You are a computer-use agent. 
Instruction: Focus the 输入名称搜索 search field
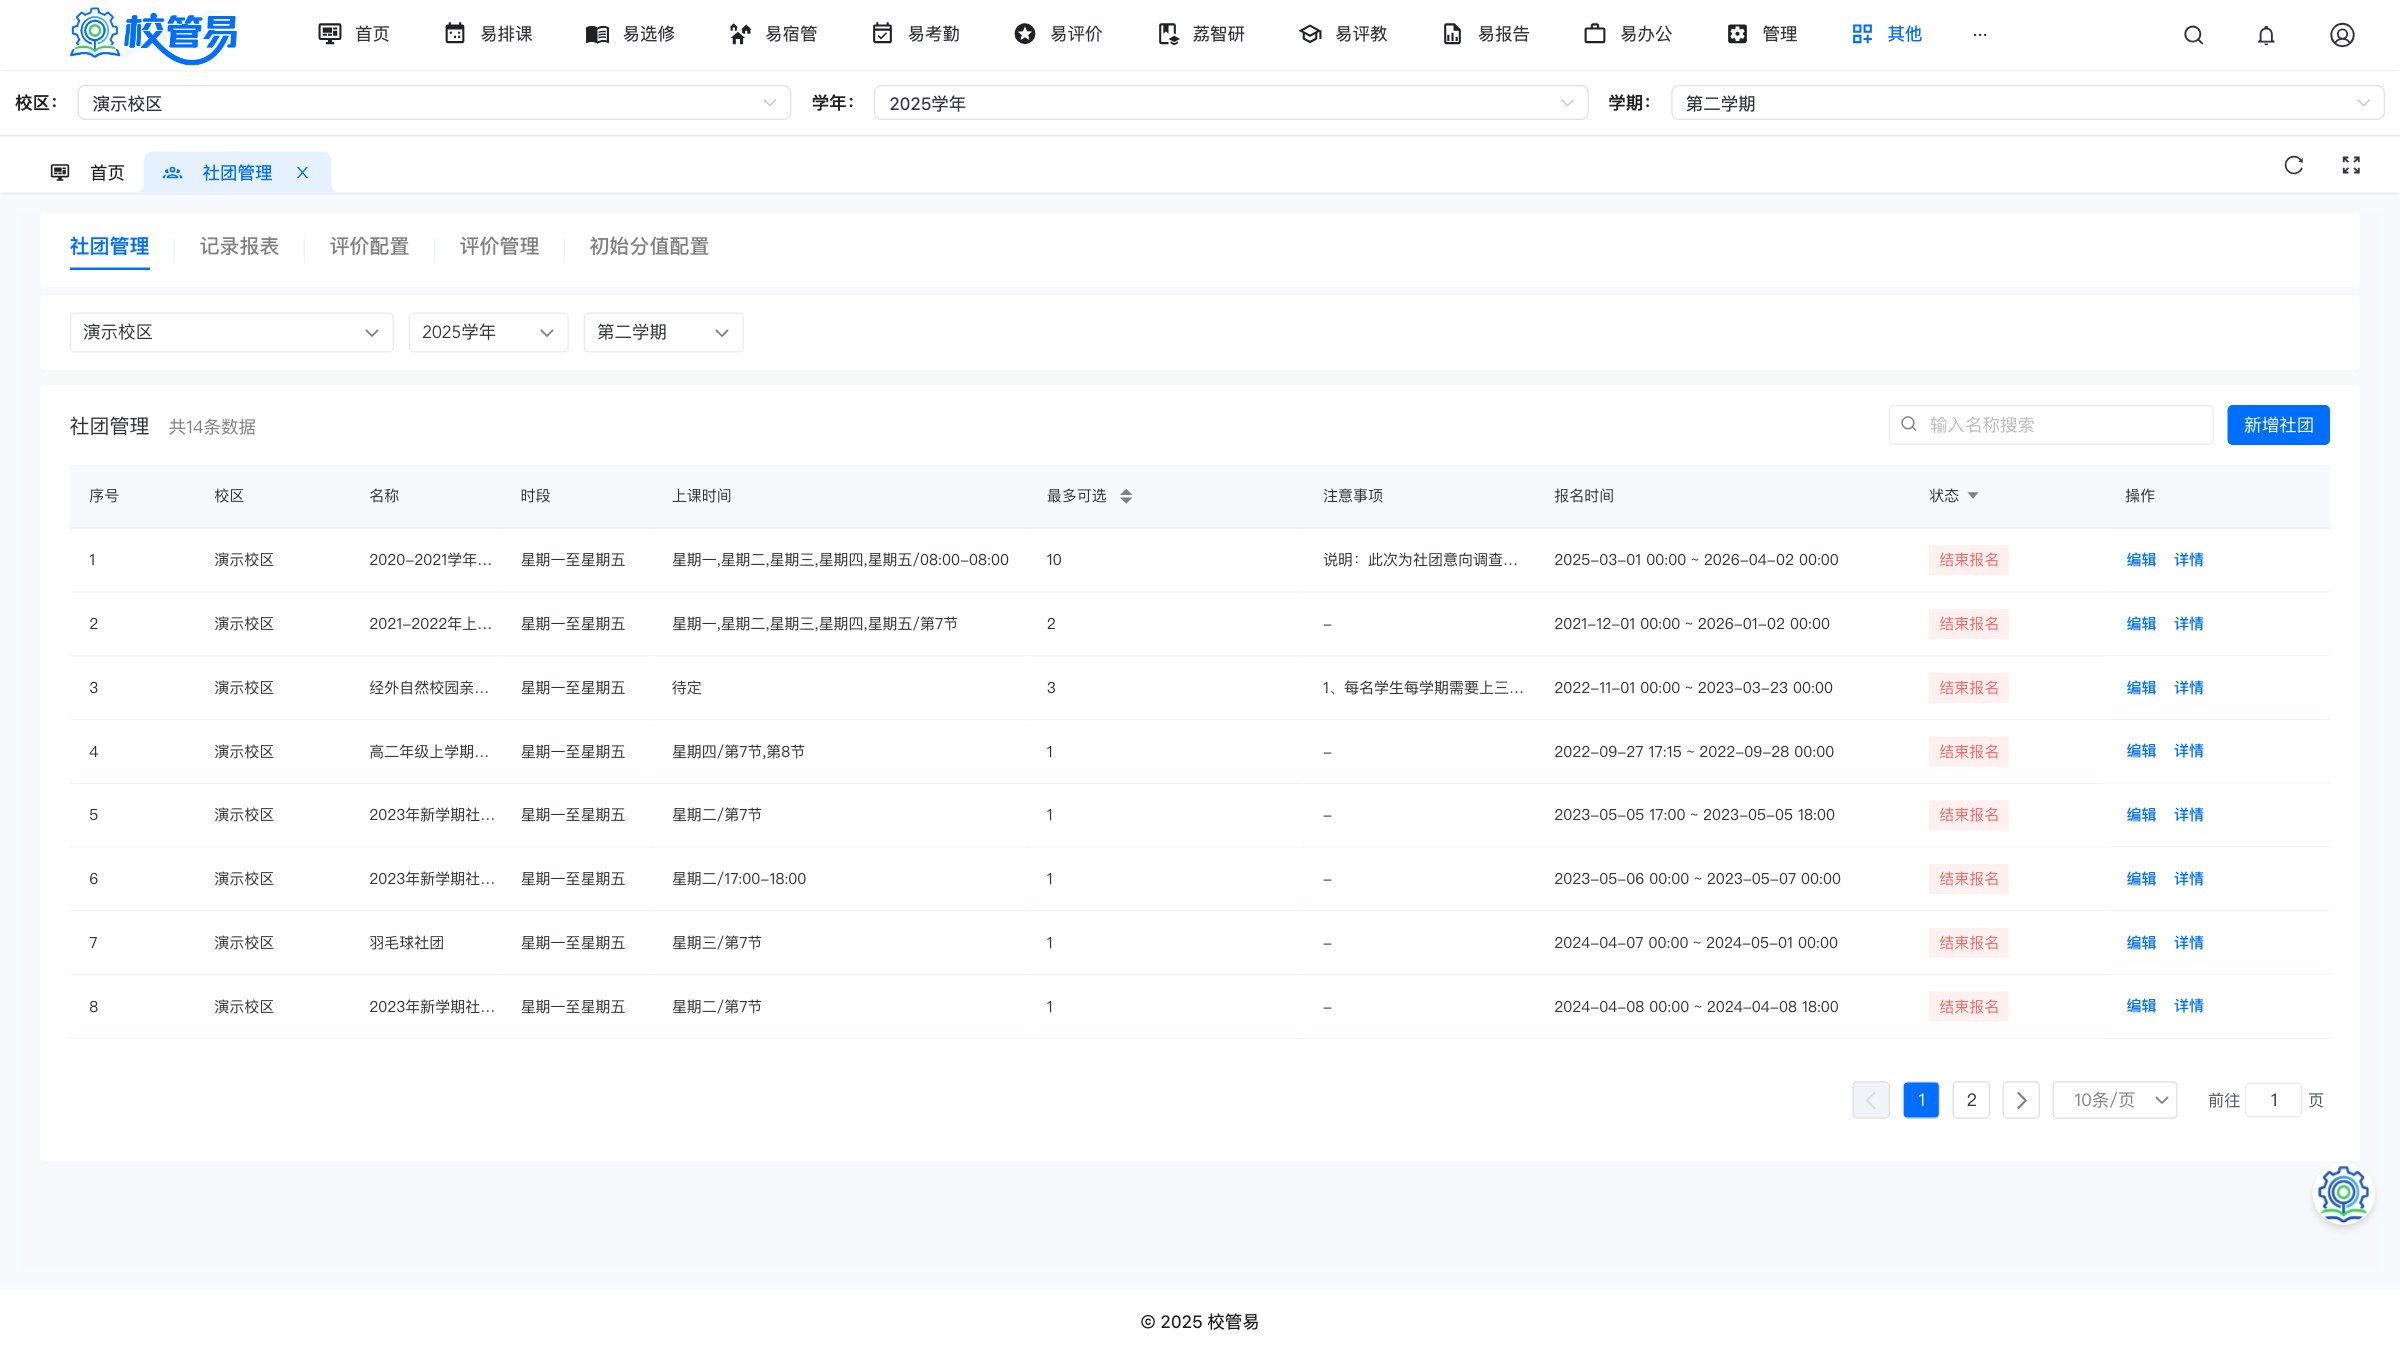[x=2050, y=425]
